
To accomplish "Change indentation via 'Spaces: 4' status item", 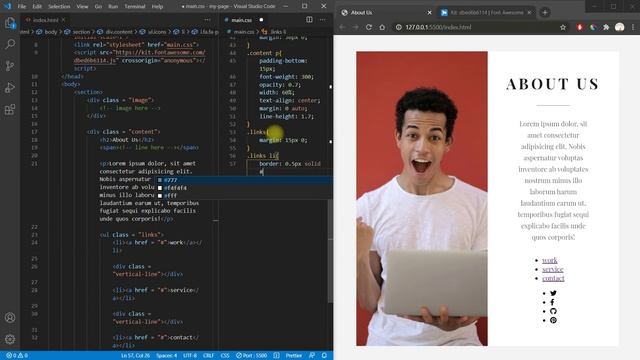I will coord(167,356).
